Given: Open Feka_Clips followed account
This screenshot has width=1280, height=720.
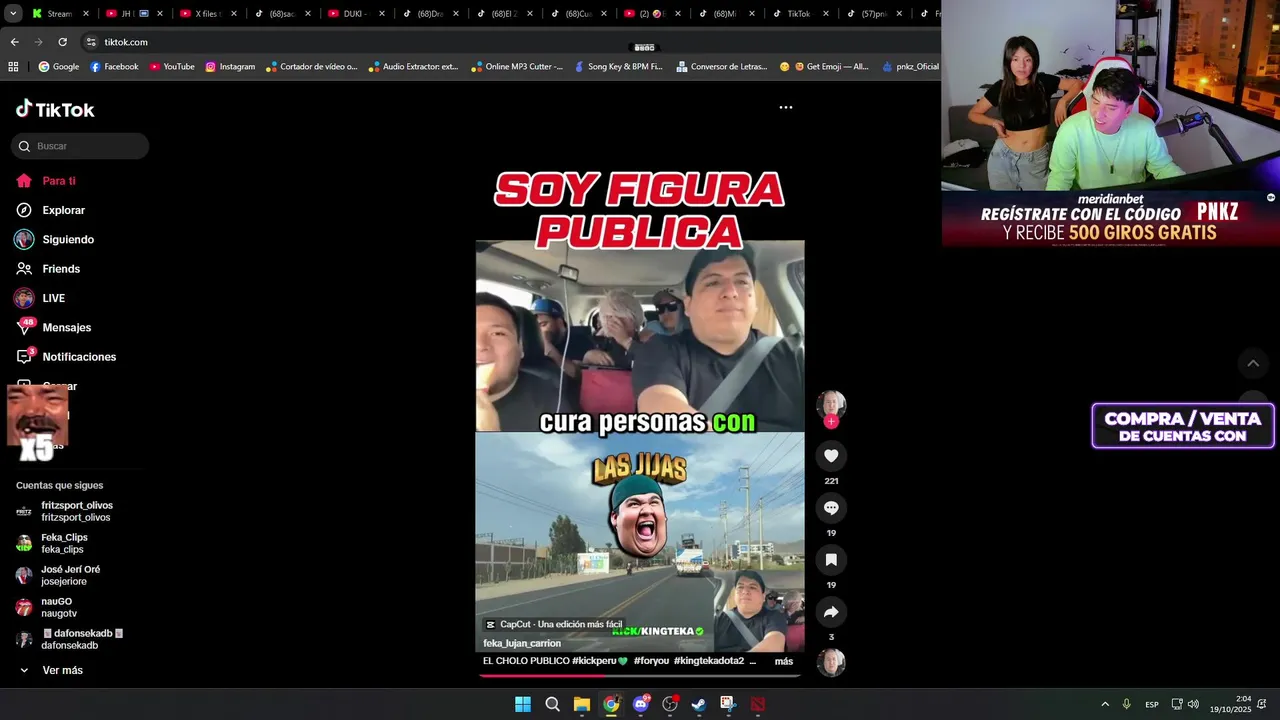Looking at the screenshot, I should (x=52, y=543).
